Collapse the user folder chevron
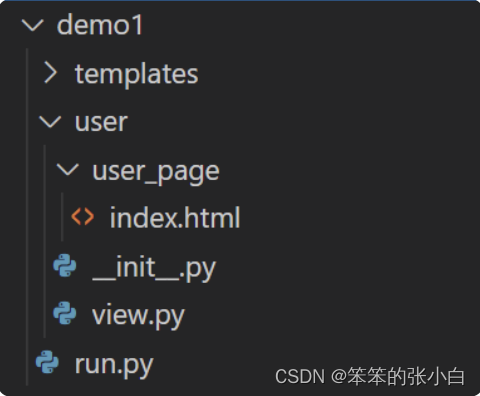This screenshot has width=480, height=396. [x=50, y=122]
